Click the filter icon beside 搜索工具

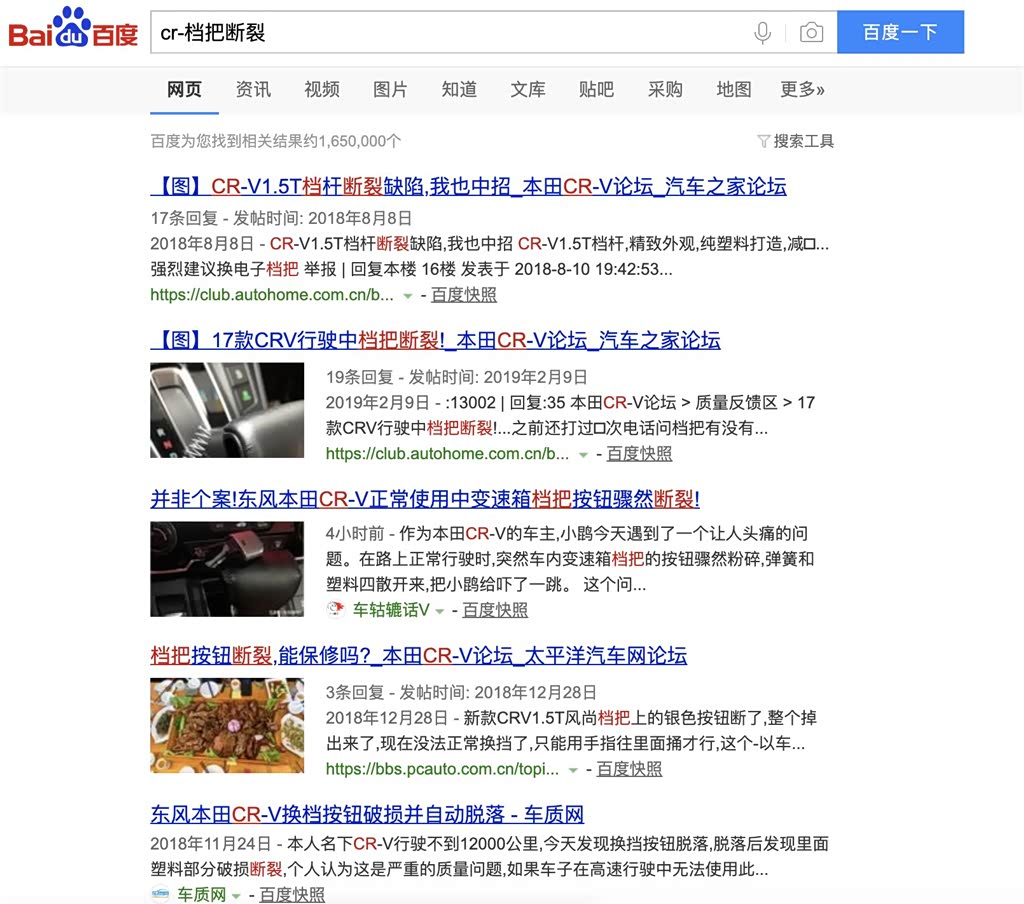click(x=763, y=141)
